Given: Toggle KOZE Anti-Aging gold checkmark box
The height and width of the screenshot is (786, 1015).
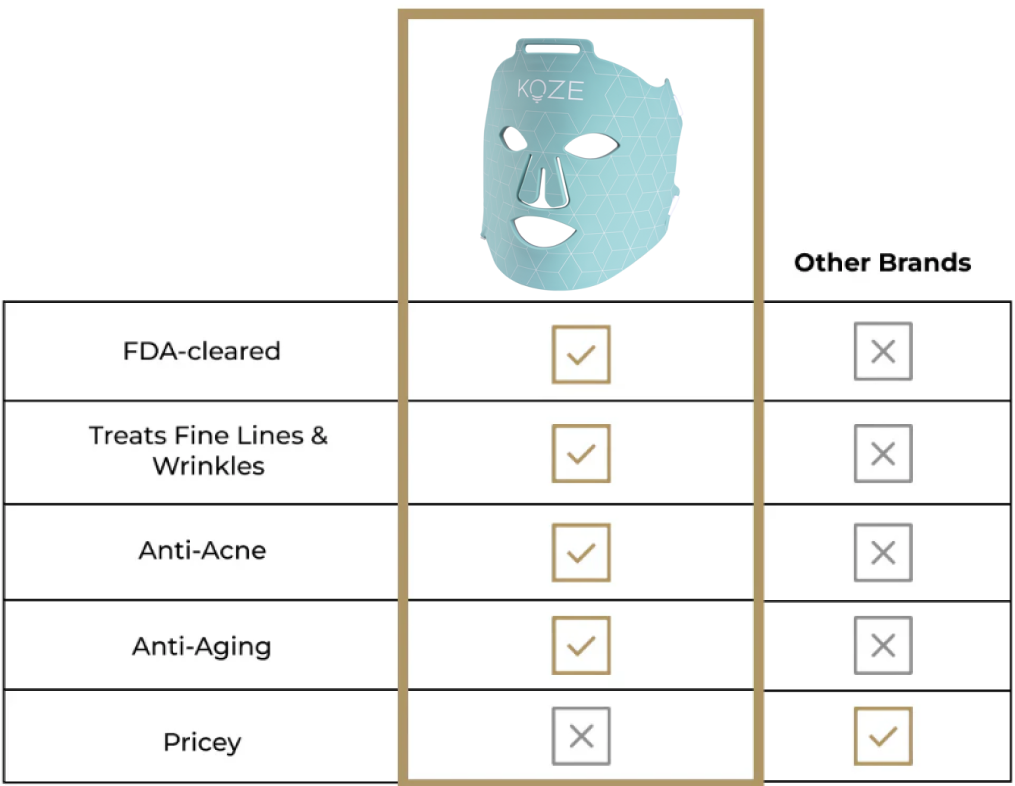Looking at the screenshot, I should coord(581,645).
